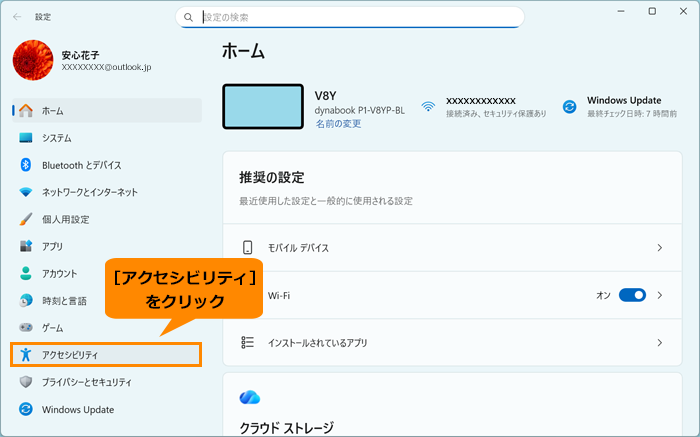Click the Windows Update sync icon in header

click(569, 107)
